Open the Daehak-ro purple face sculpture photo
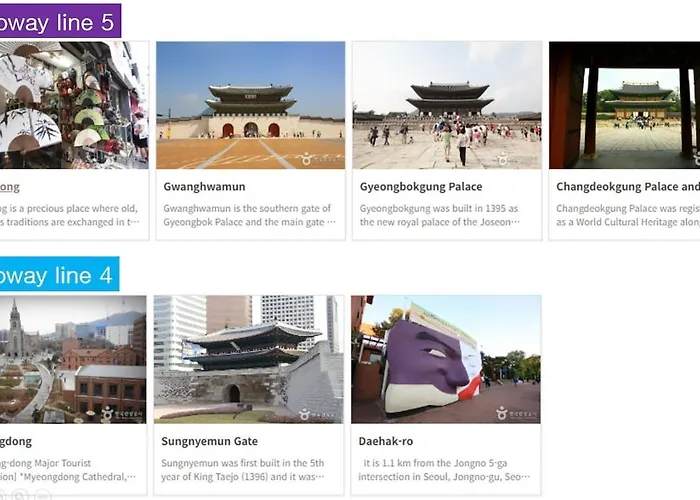The height and width of the screenshot is (500, 700). (x=446, y=359)
